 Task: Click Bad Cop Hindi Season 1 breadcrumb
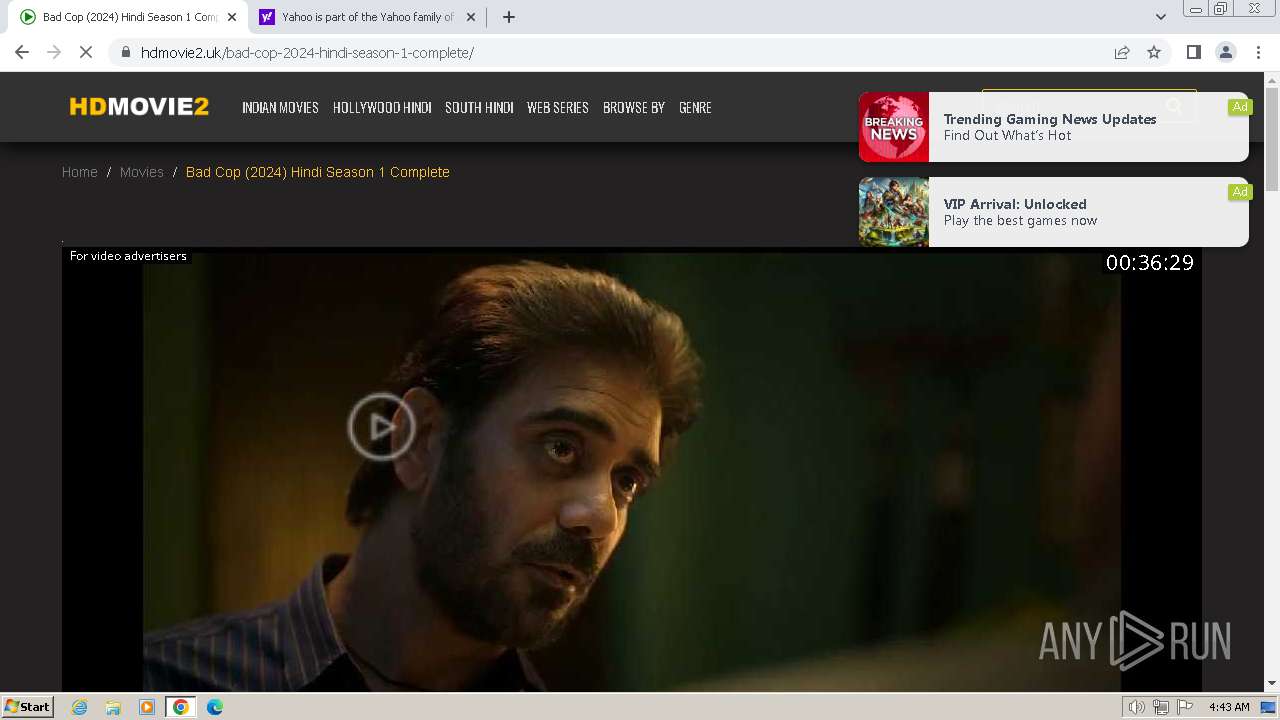(x=318, y=172)
